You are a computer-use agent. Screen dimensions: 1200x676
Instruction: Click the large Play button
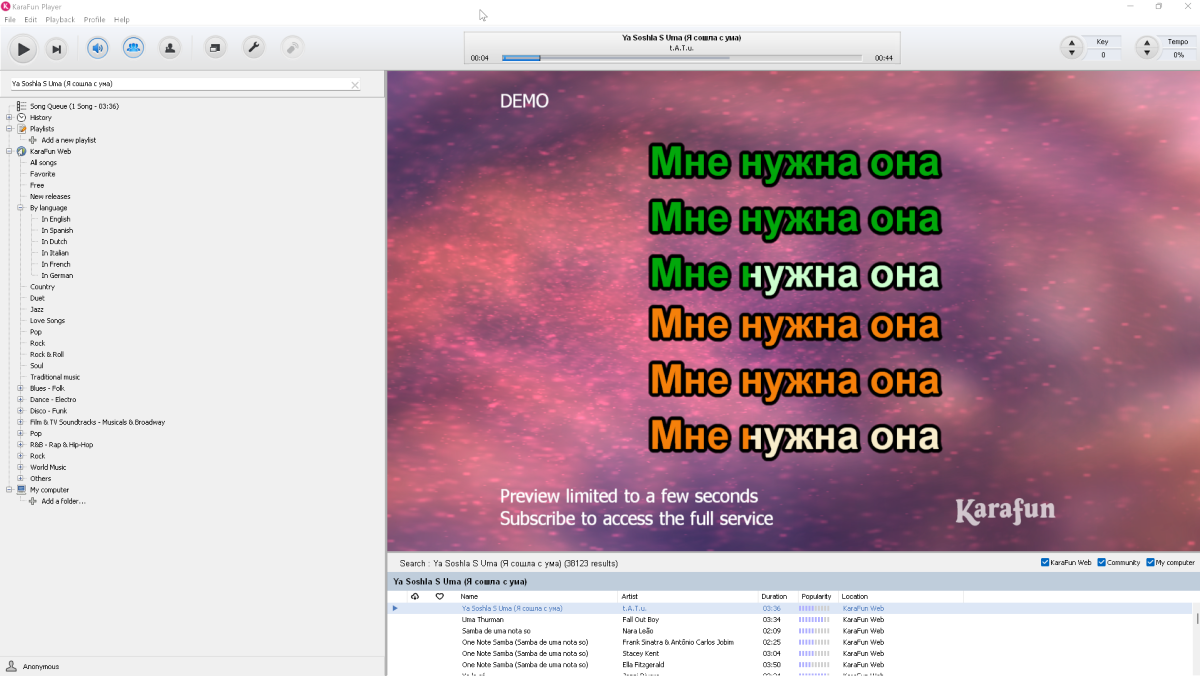(22, 48)
